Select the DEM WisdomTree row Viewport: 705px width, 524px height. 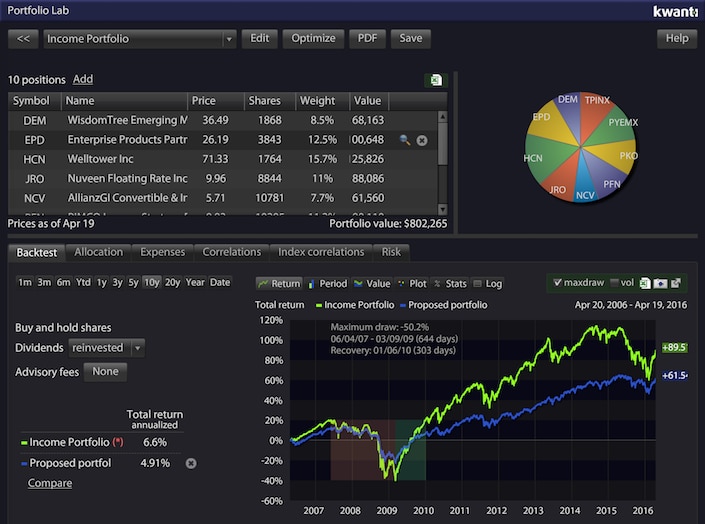coord(223,121)
